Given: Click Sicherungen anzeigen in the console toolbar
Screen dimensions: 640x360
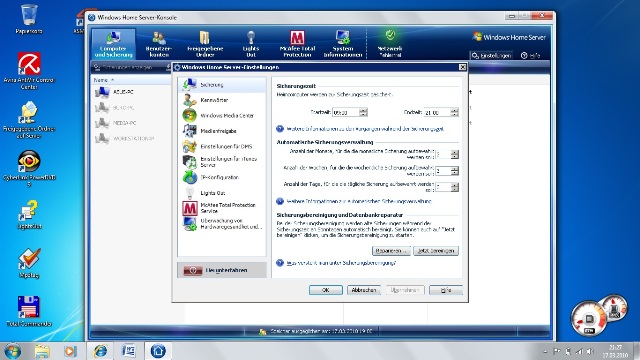Looking at the screenshot, I should click(x=123, y=67).
